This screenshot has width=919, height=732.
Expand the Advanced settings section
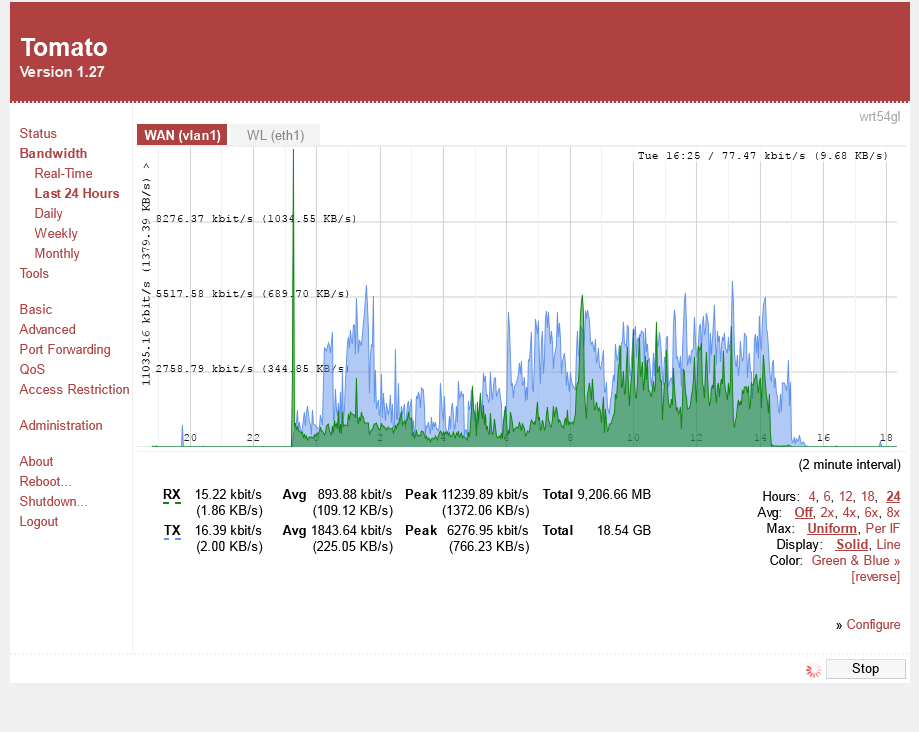pos(47,330)
